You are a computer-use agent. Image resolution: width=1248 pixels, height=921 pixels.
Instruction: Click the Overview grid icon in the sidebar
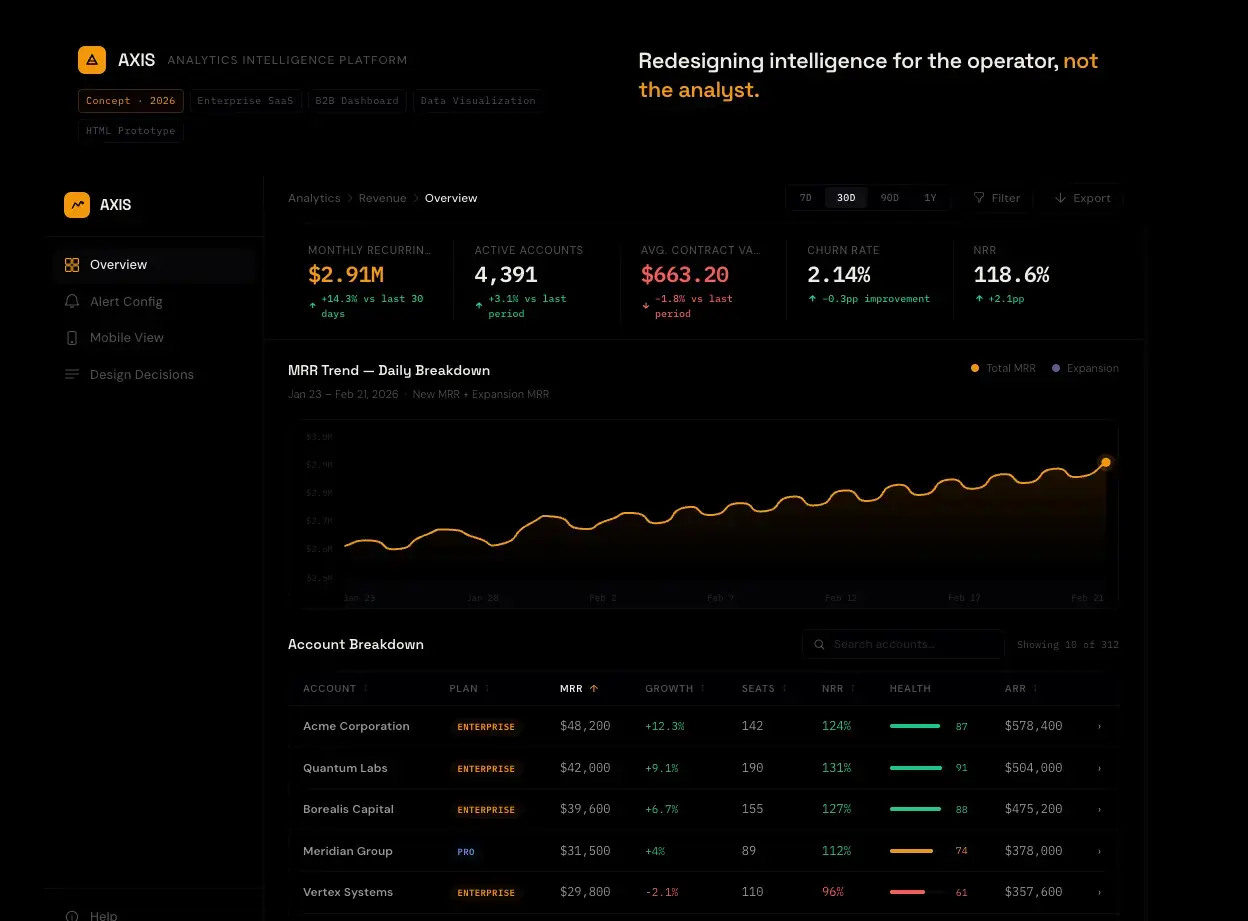(72, 265)
